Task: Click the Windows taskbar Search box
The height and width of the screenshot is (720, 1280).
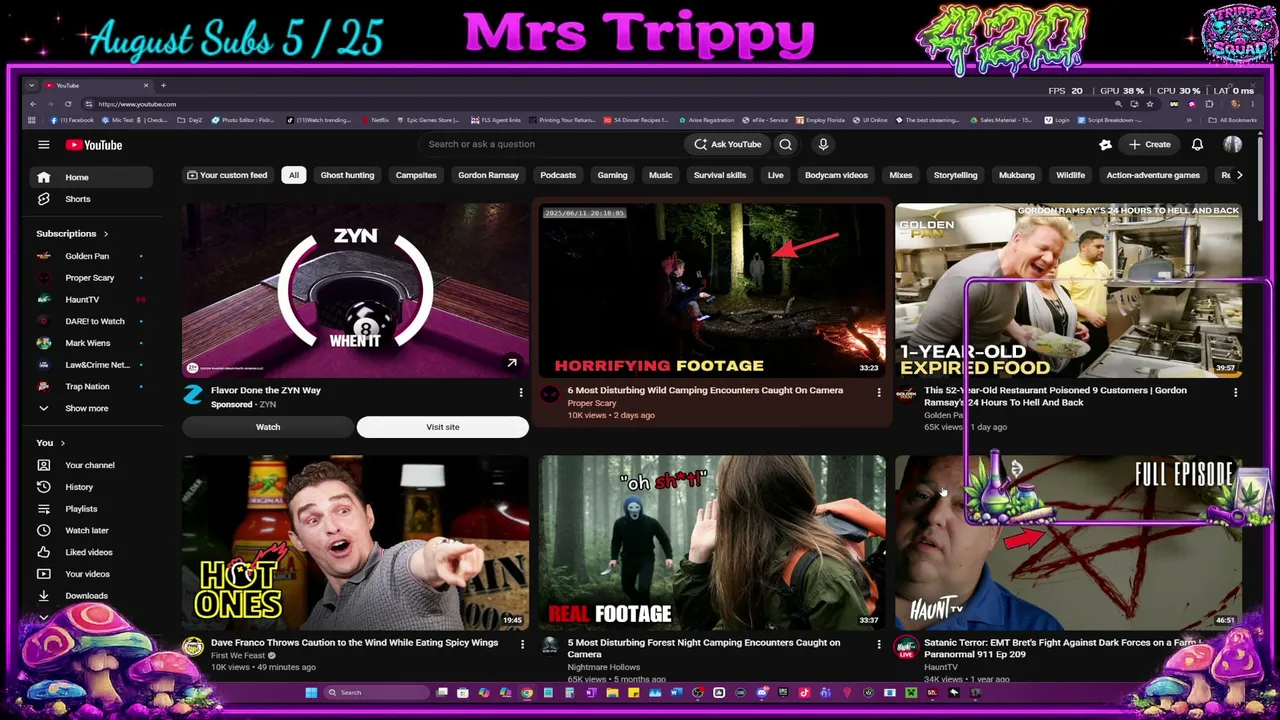Action: [378, 692]
